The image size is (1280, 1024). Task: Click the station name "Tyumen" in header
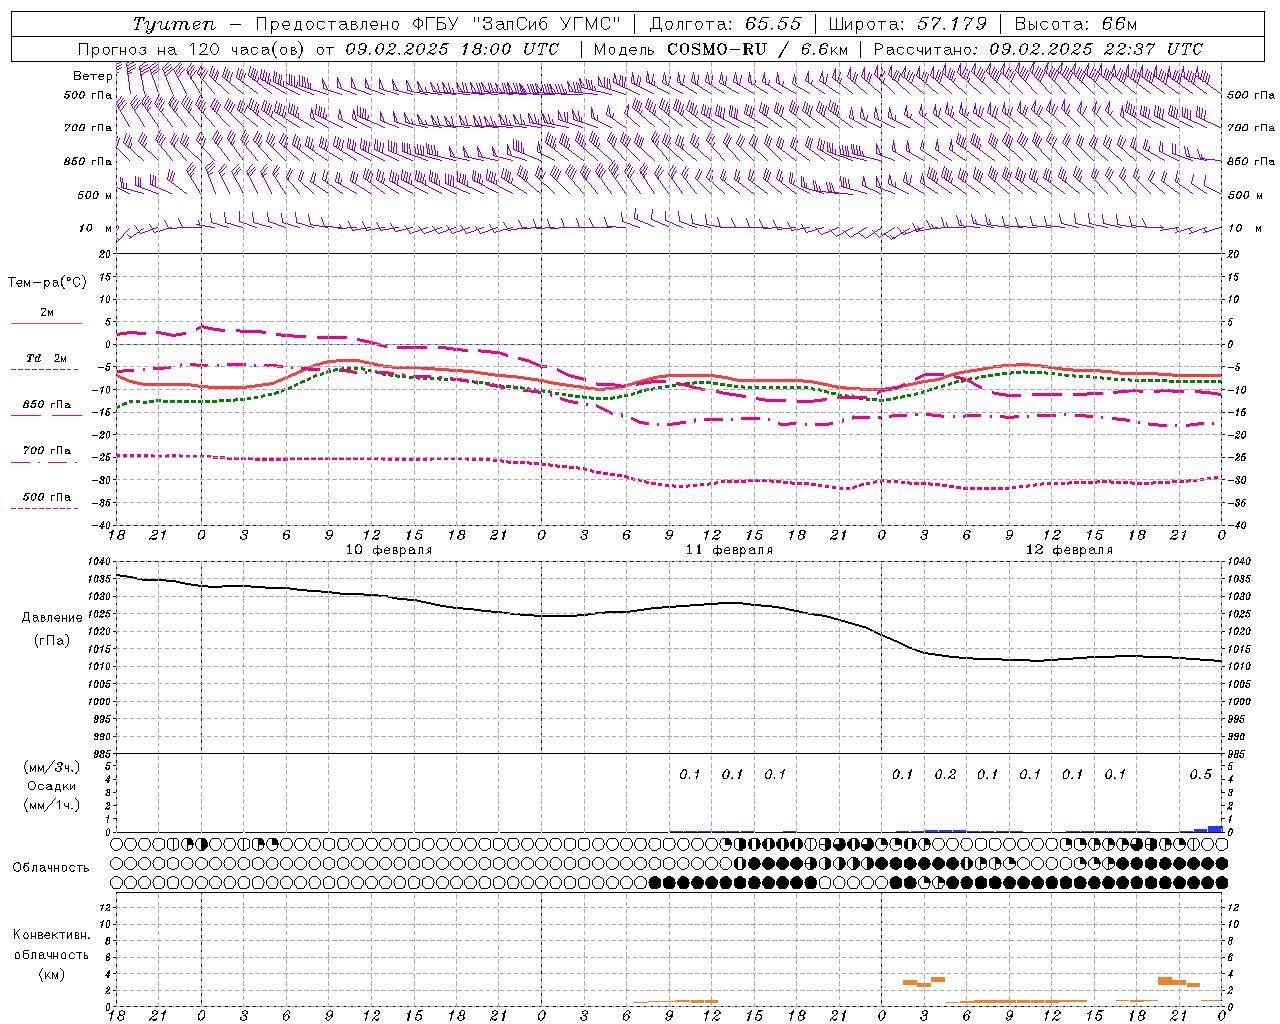point(175,24)
